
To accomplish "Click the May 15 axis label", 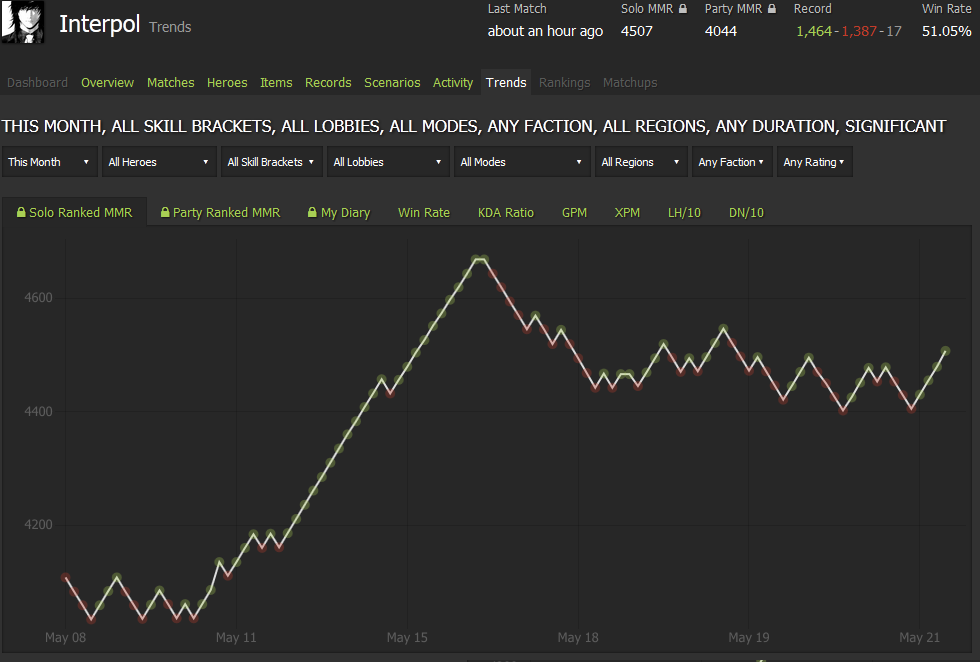I will point(407,638).
